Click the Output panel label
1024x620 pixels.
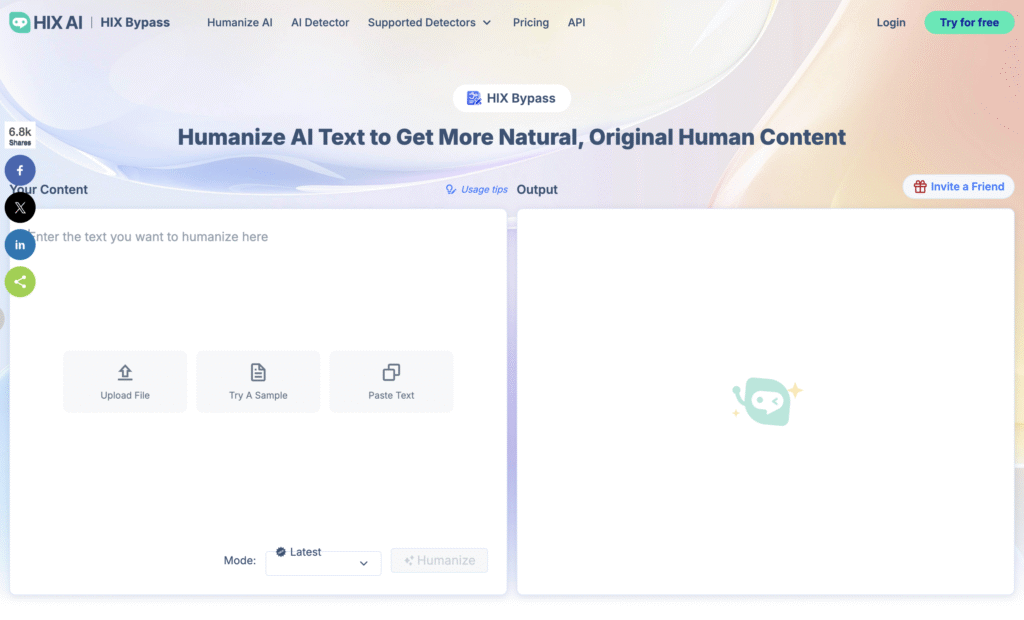pyautogui.click(x=537, y=189)
